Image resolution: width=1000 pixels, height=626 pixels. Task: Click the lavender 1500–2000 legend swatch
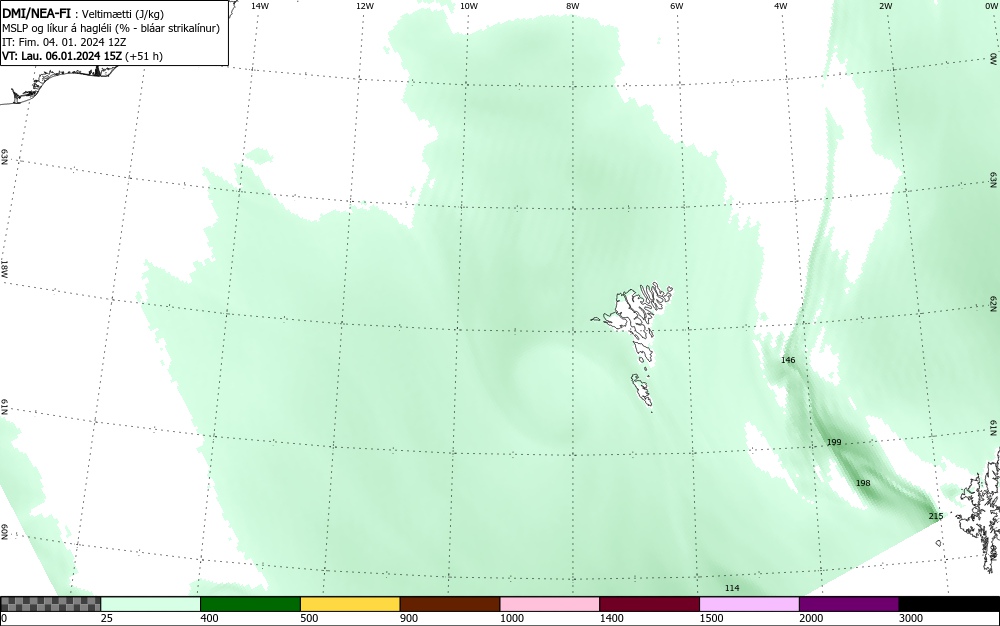pyautogui.click(x=749, y=604)
